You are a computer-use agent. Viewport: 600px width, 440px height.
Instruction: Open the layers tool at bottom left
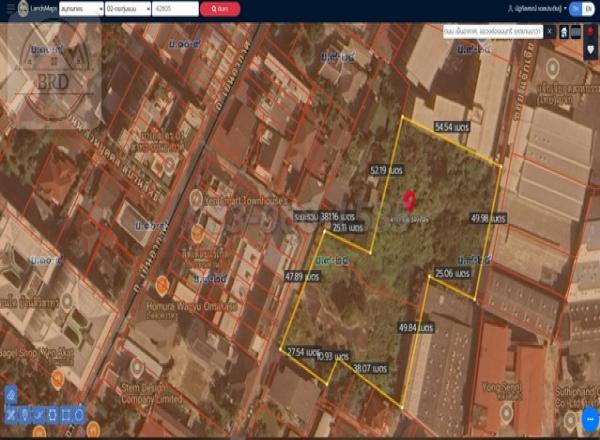point(11,393)
